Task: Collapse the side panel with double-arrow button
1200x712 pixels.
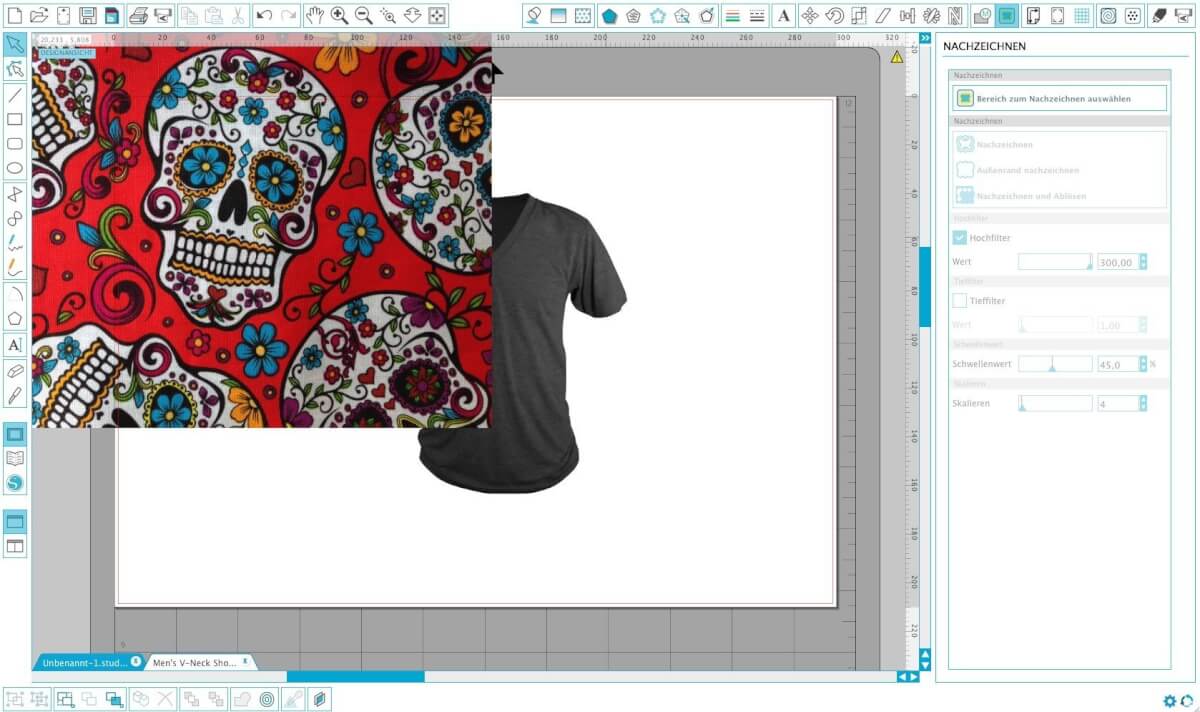Action: 925,38
